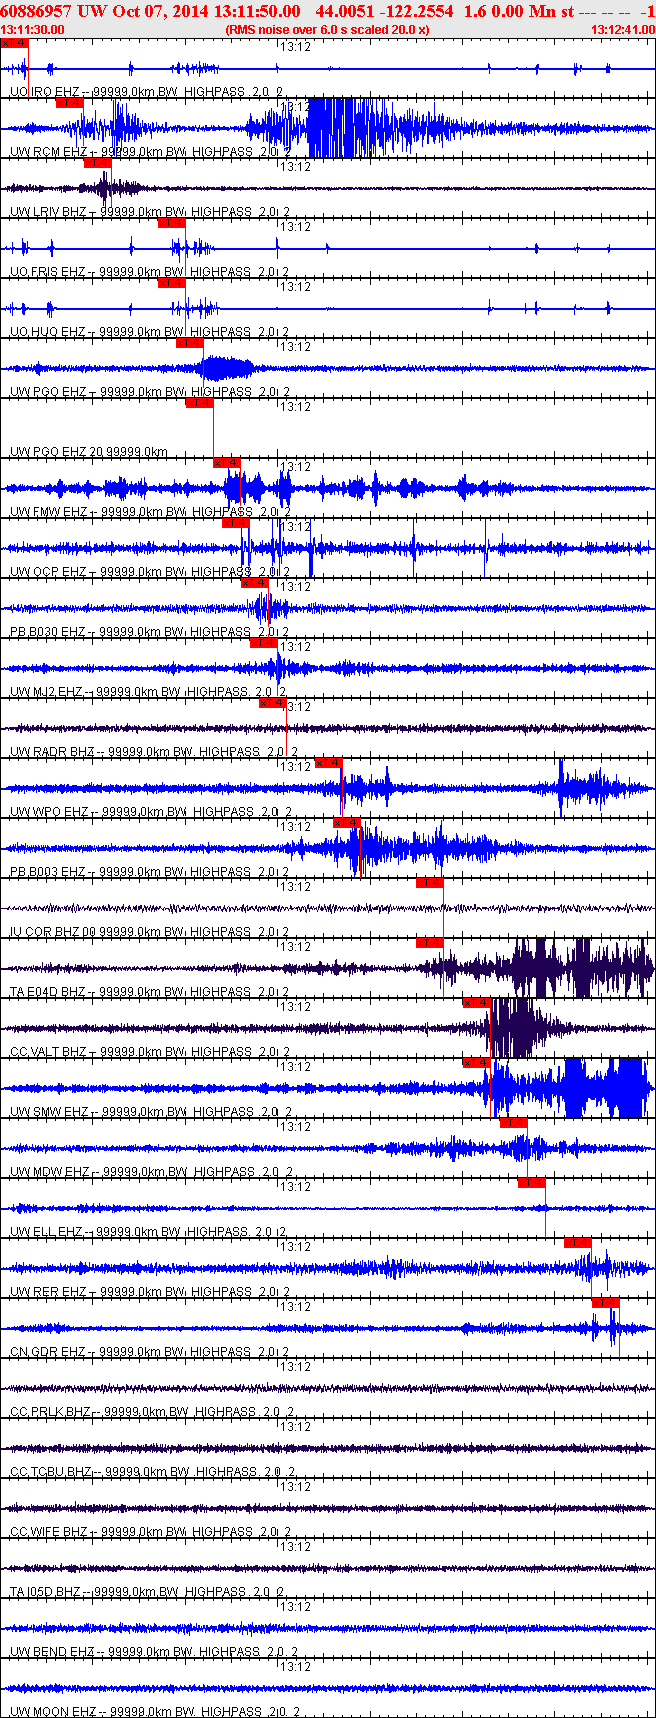Click the station label 'CC TCBU BHZ'

pyautogui.click(x=51, y=1472)
